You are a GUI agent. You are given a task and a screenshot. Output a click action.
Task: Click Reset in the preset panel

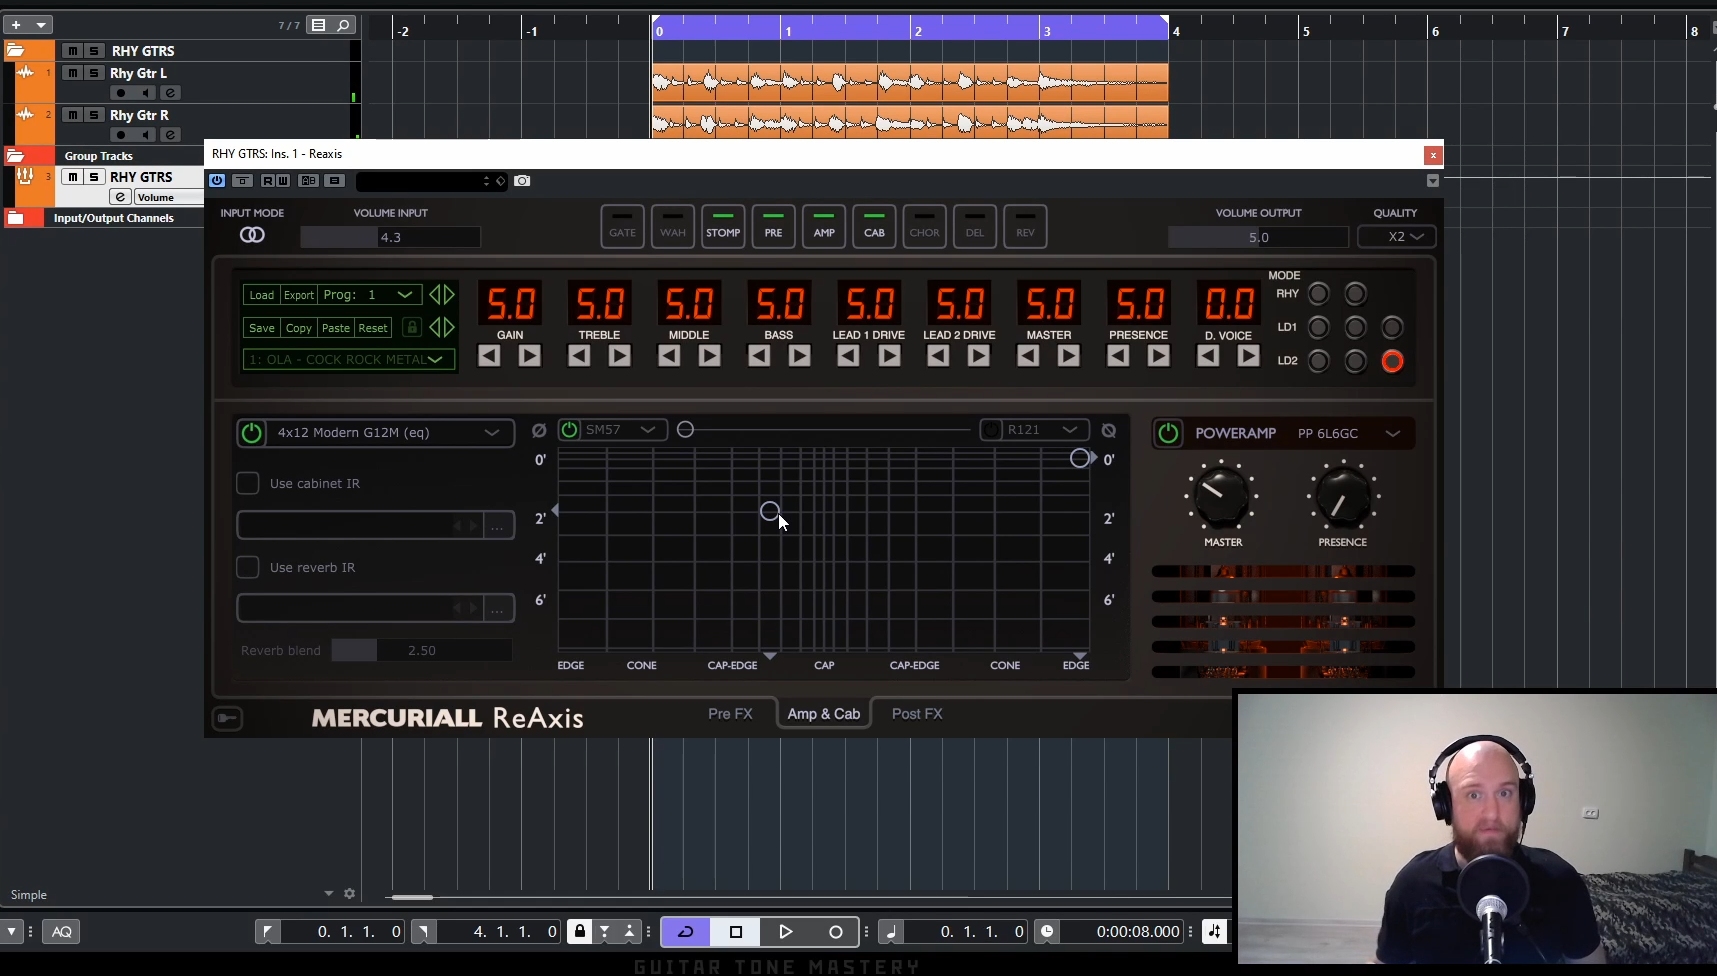(373, 328)
